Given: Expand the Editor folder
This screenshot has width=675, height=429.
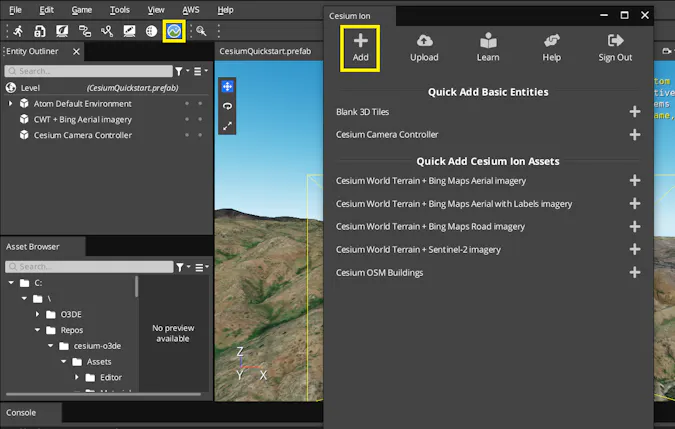Looking at the screenshot, I should [77, 377].
